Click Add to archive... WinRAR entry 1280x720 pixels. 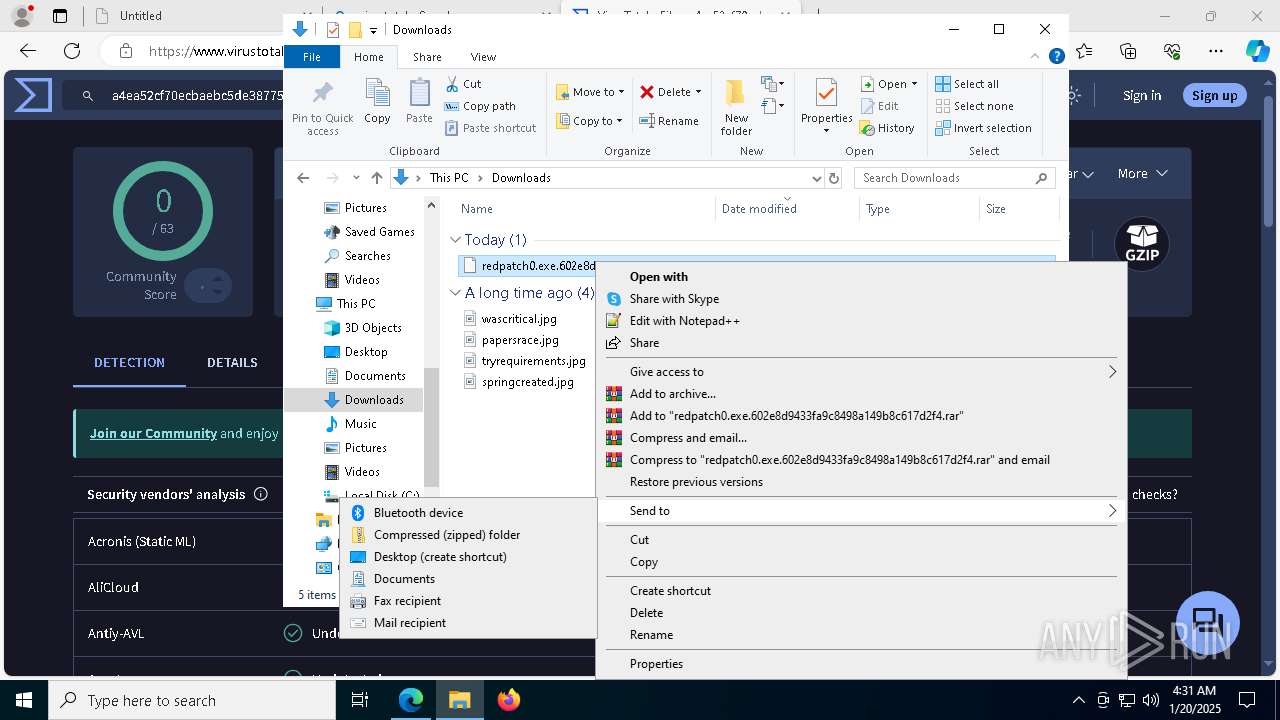click(860, 394)
